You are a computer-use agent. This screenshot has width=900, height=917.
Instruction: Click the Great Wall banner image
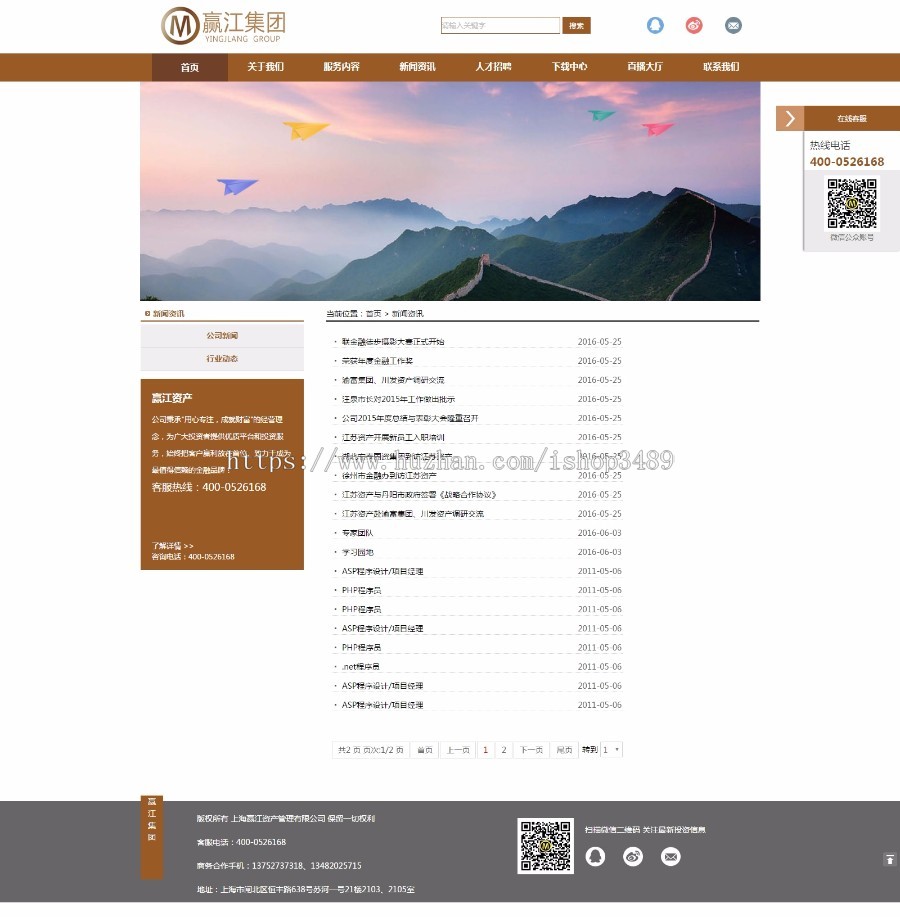pyautogui.click(x=450, y=191)
